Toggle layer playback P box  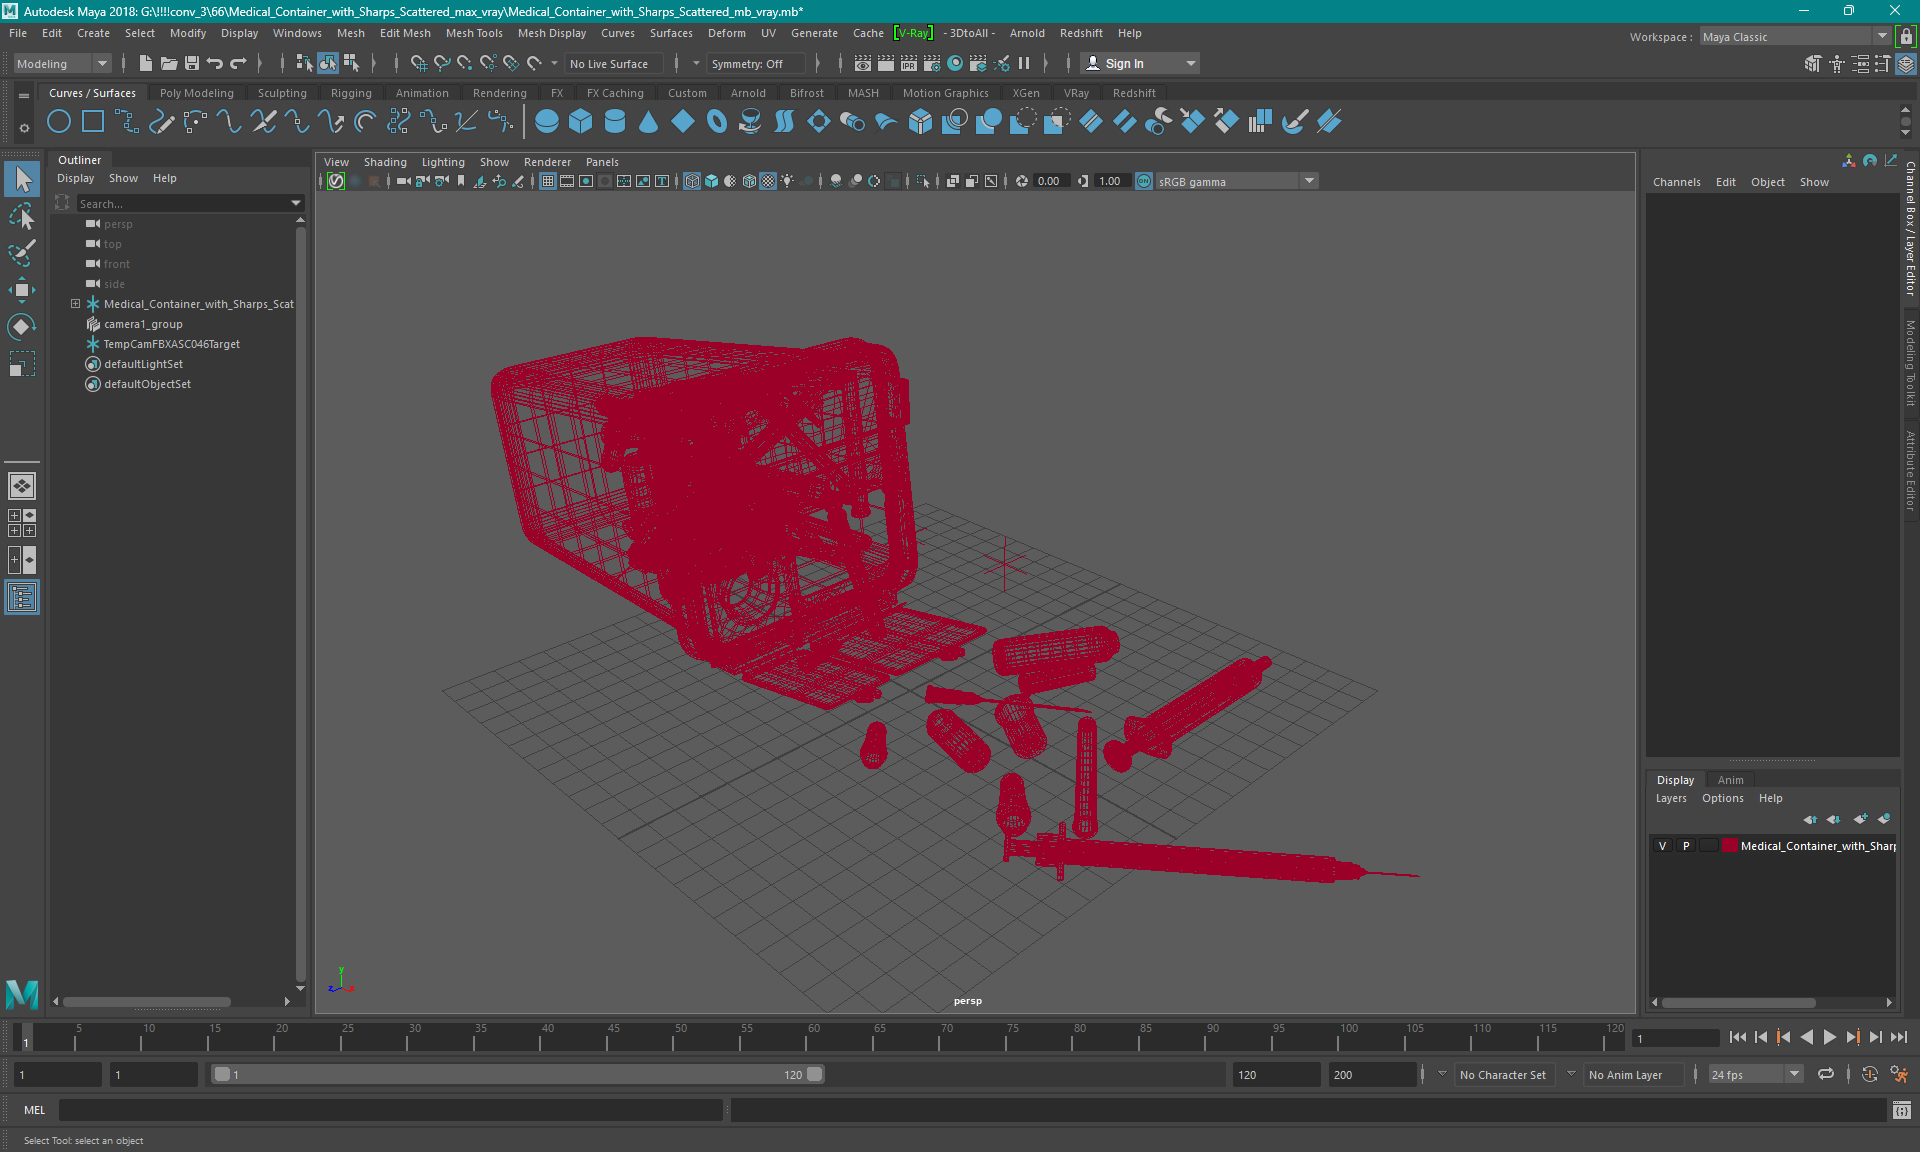[x=1686, y=846]
